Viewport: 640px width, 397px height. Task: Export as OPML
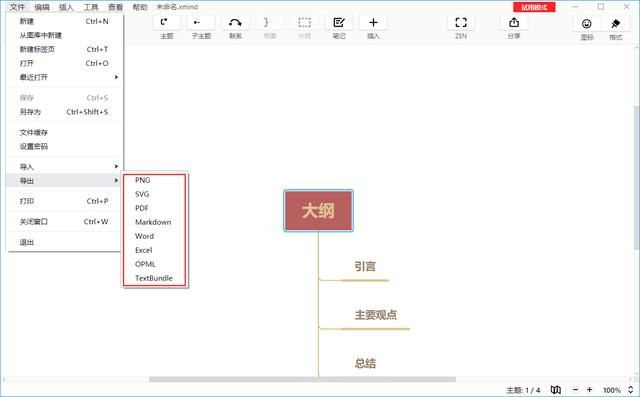(154, 264)
